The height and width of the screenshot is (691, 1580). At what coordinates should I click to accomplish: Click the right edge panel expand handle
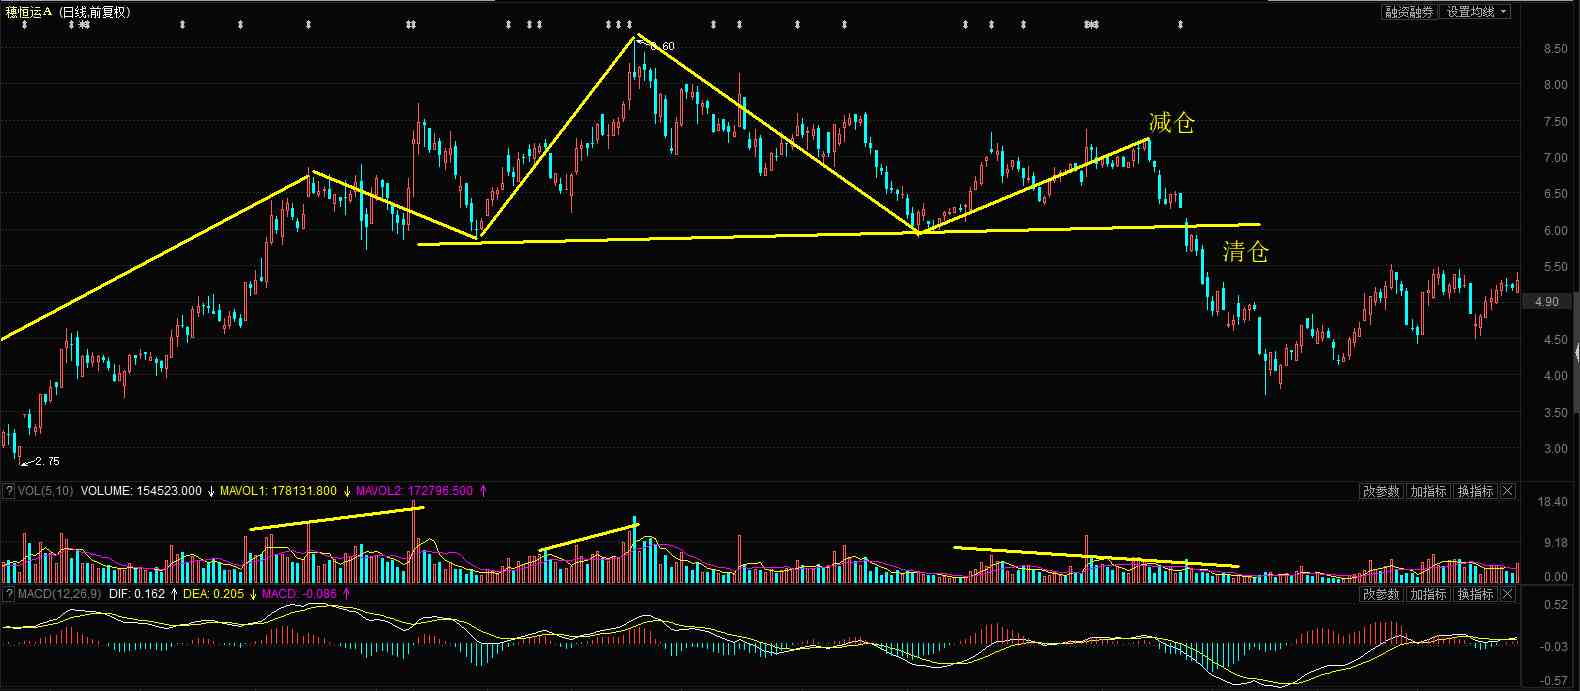1576,352
